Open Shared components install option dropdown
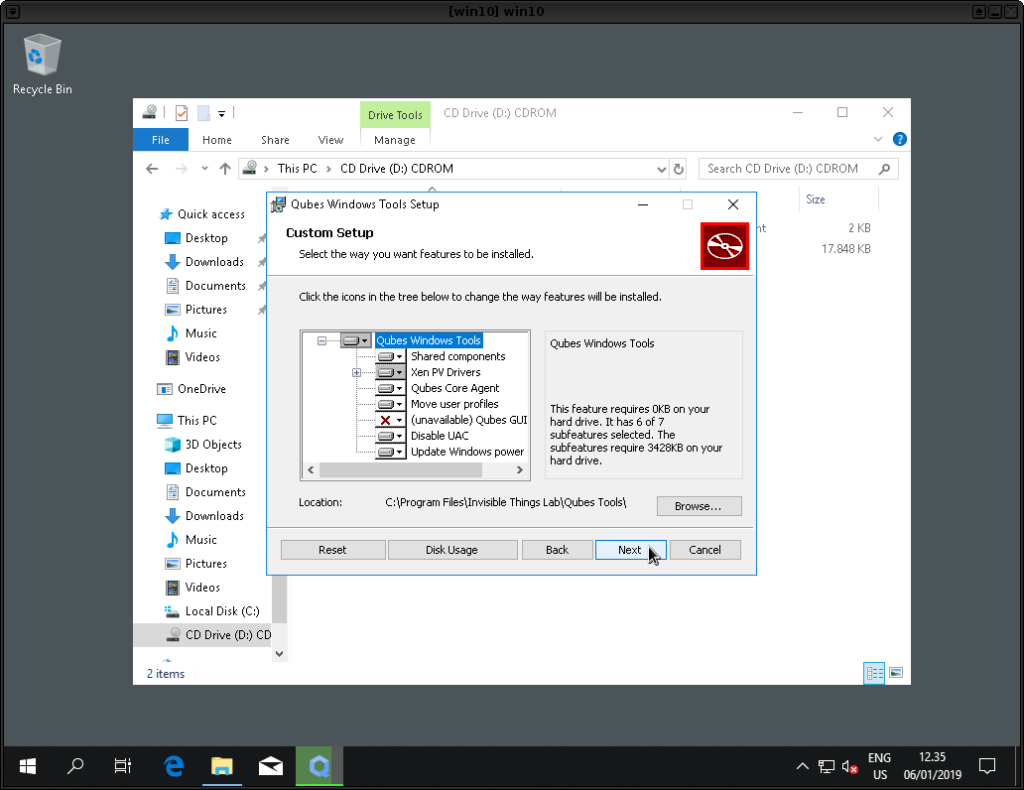This screenshot has width=1024, height=790. (390, 356)
